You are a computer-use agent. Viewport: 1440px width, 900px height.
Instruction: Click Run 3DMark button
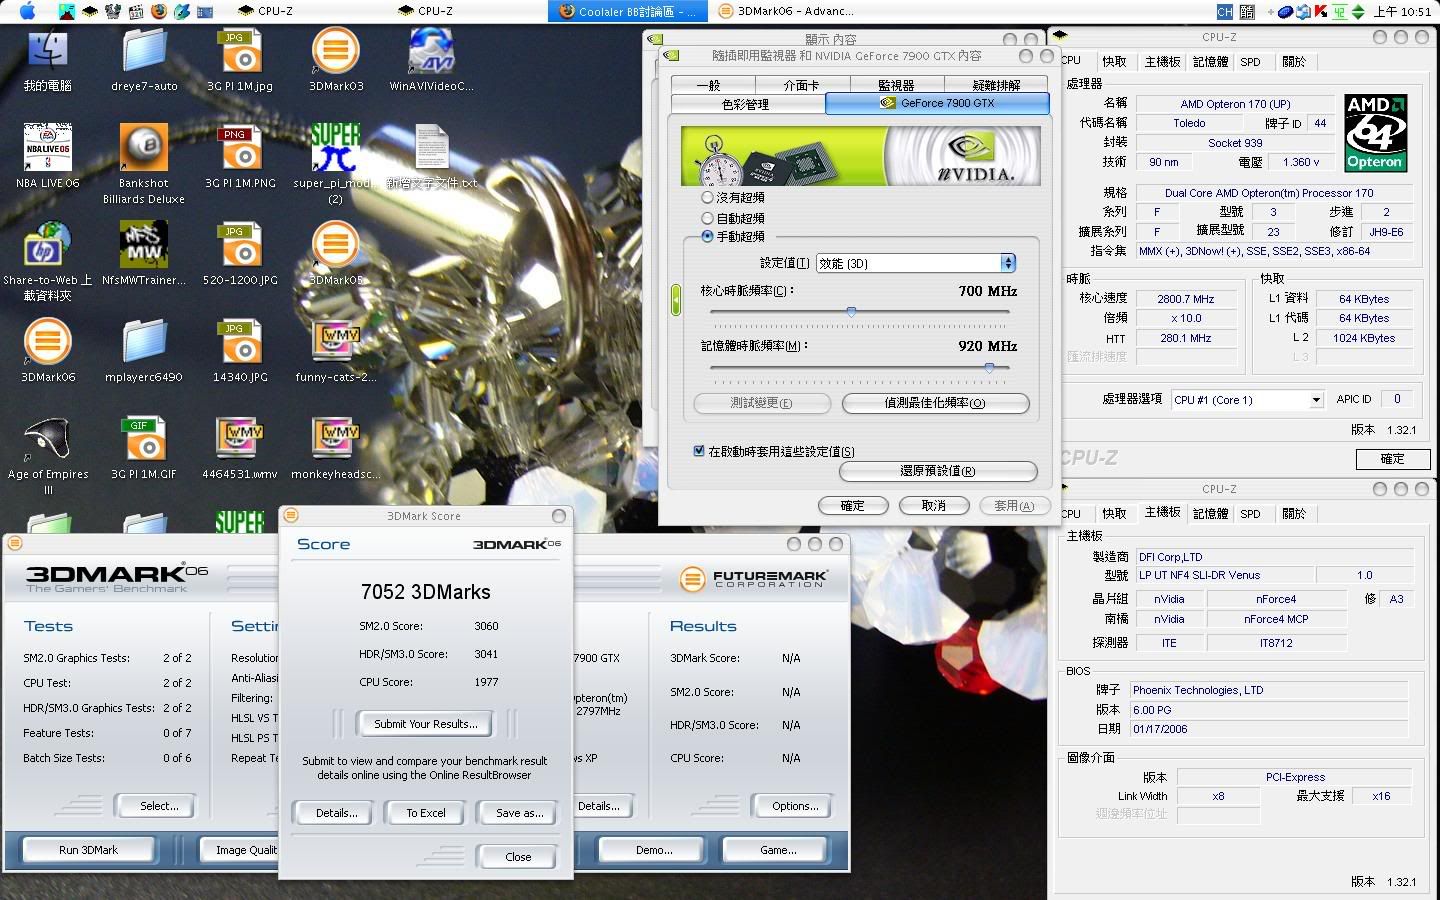pyautogui.click(x=88, y=850)
